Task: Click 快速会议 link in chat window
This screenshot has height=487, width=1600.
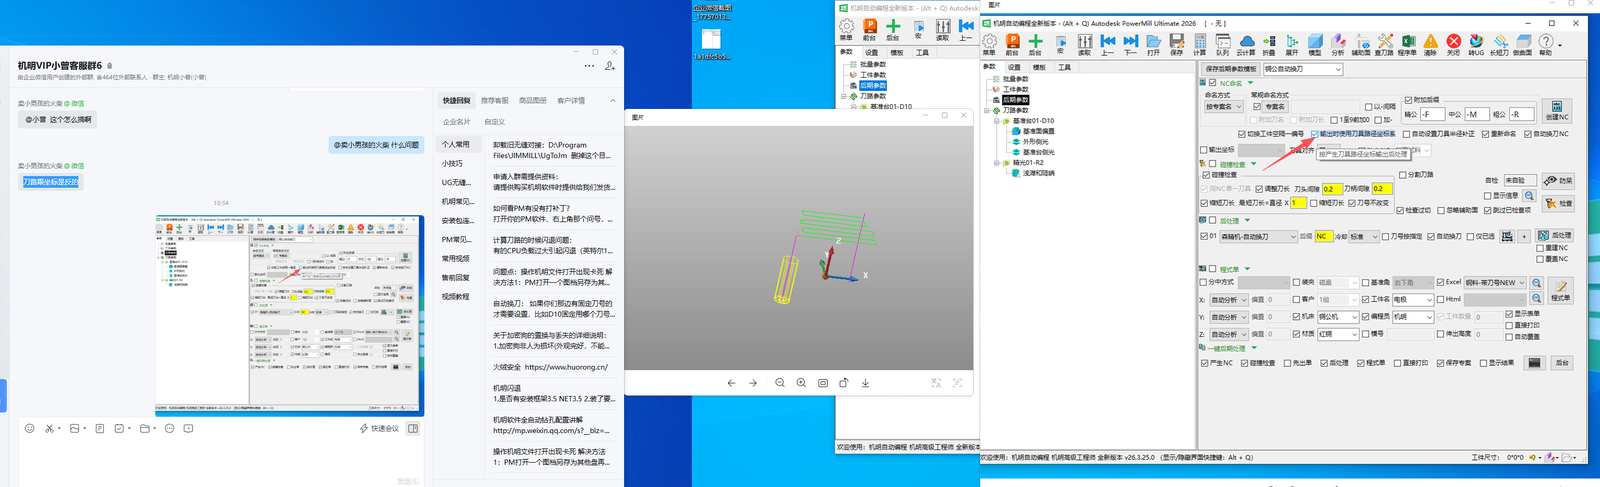Action: (x=379, y=428)
